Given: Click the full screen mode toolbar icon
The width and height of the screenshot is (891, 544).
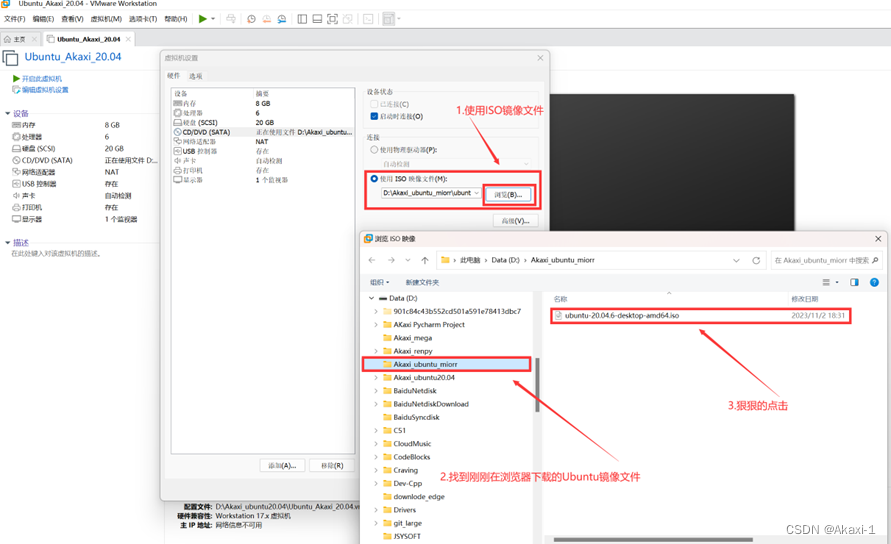Looking at the screenshot, I should (x=332, y=19).
